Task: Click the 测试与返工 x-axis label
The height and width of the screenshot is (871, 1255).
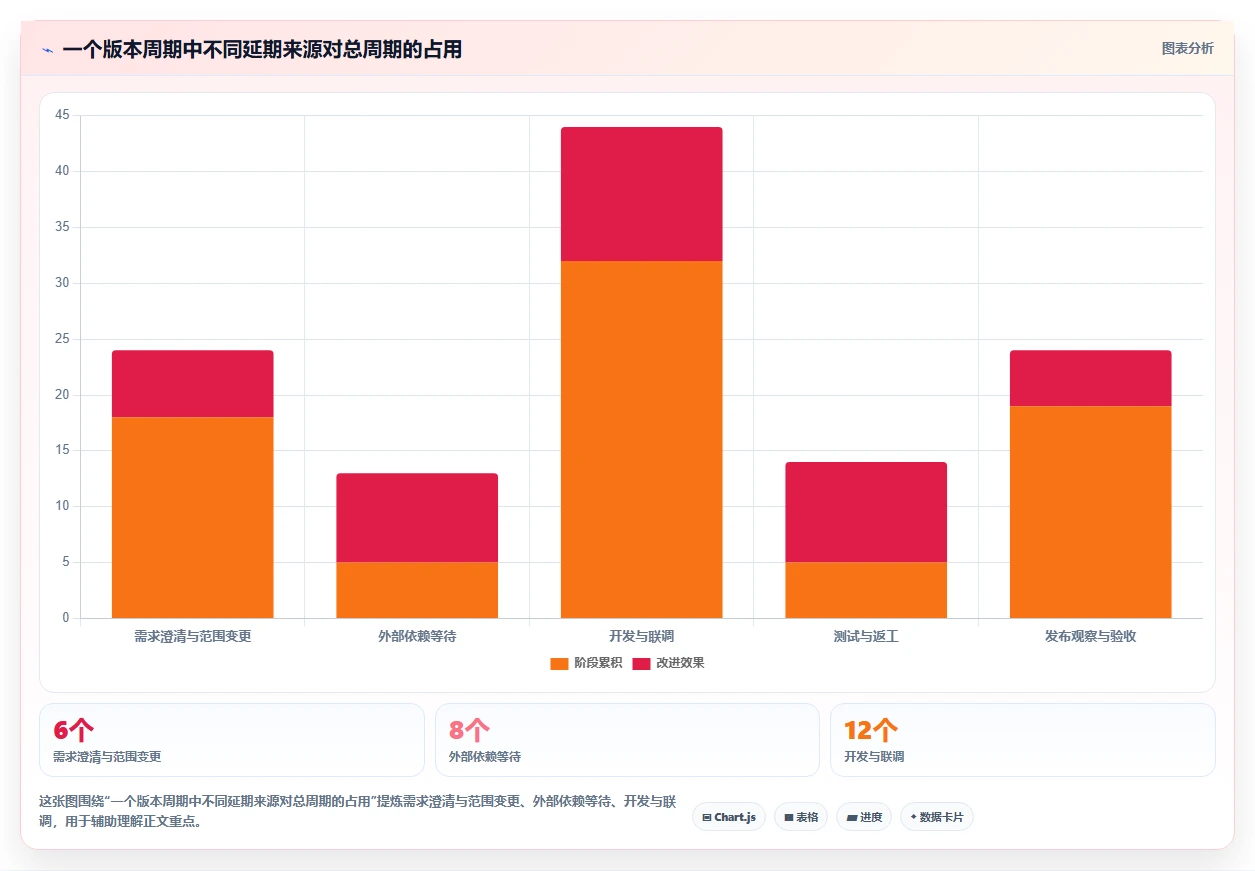Action: coord(866,636)
